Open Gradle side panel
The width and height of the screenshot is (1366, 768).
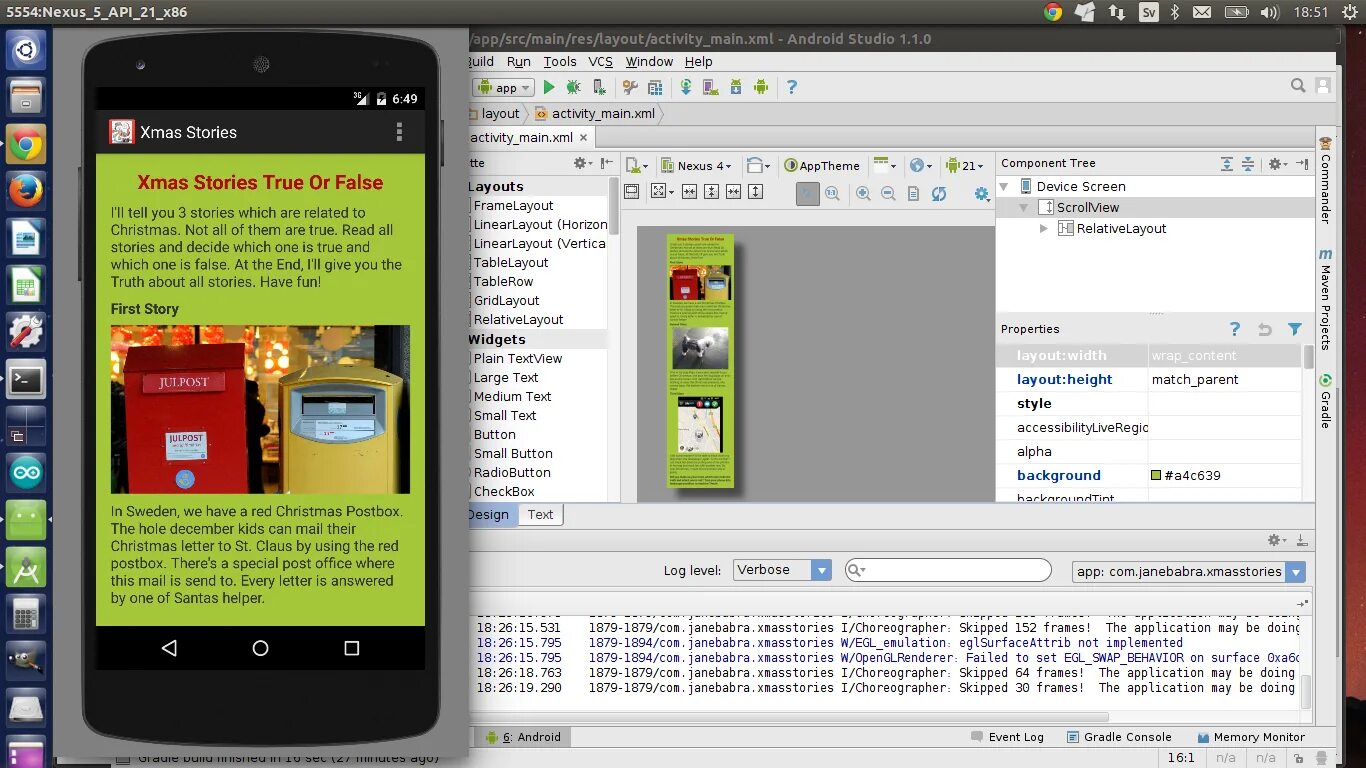tap(1325, 400)
